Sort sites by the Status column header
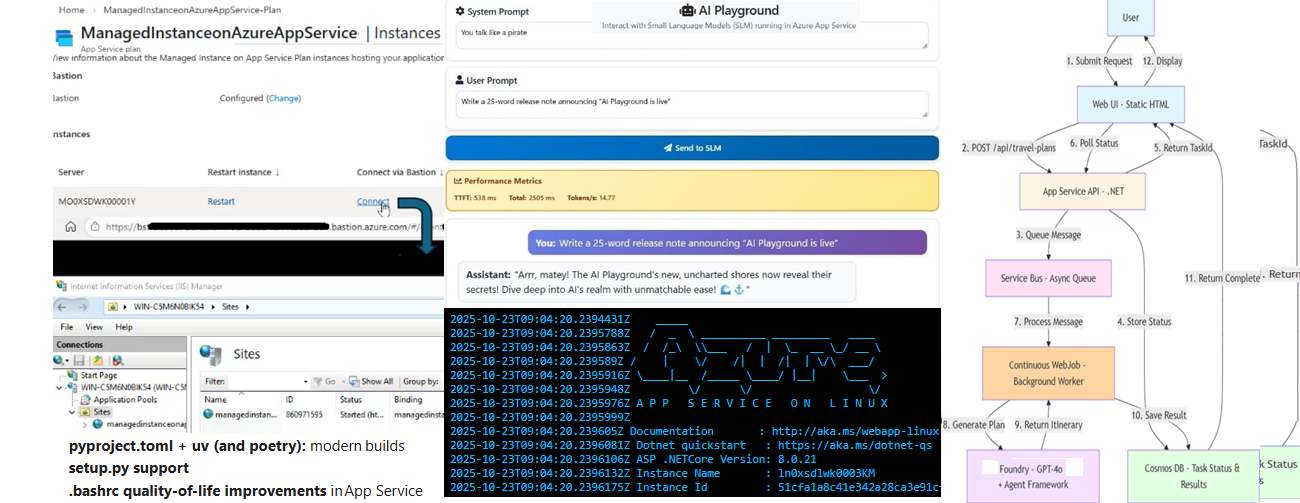 pos(351,400)
